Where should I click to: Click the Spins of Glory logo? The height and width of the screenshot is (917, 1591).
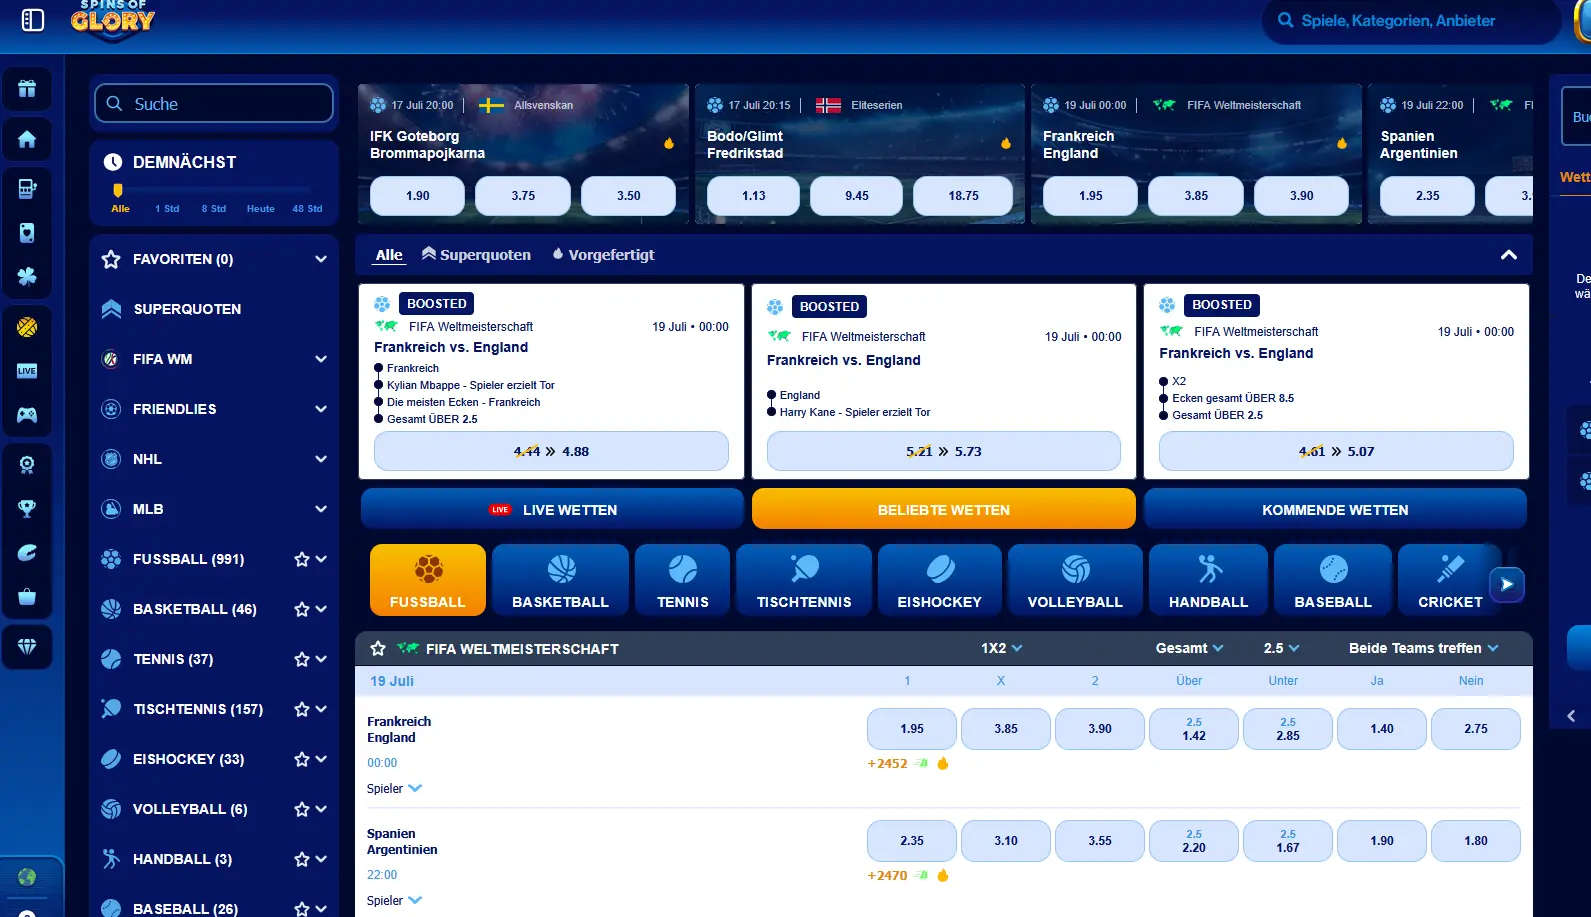tap(113, 20)
